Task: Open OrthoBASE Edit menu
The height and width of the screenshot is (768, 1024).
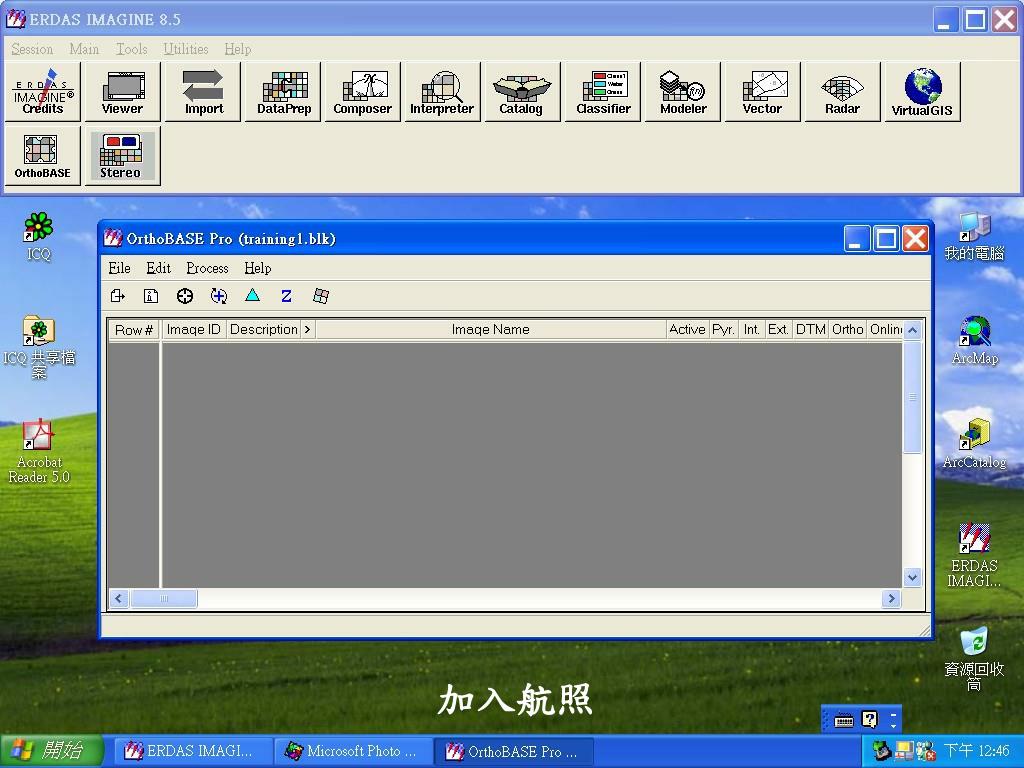Action: pyautogui.click(x=159, y=268)
